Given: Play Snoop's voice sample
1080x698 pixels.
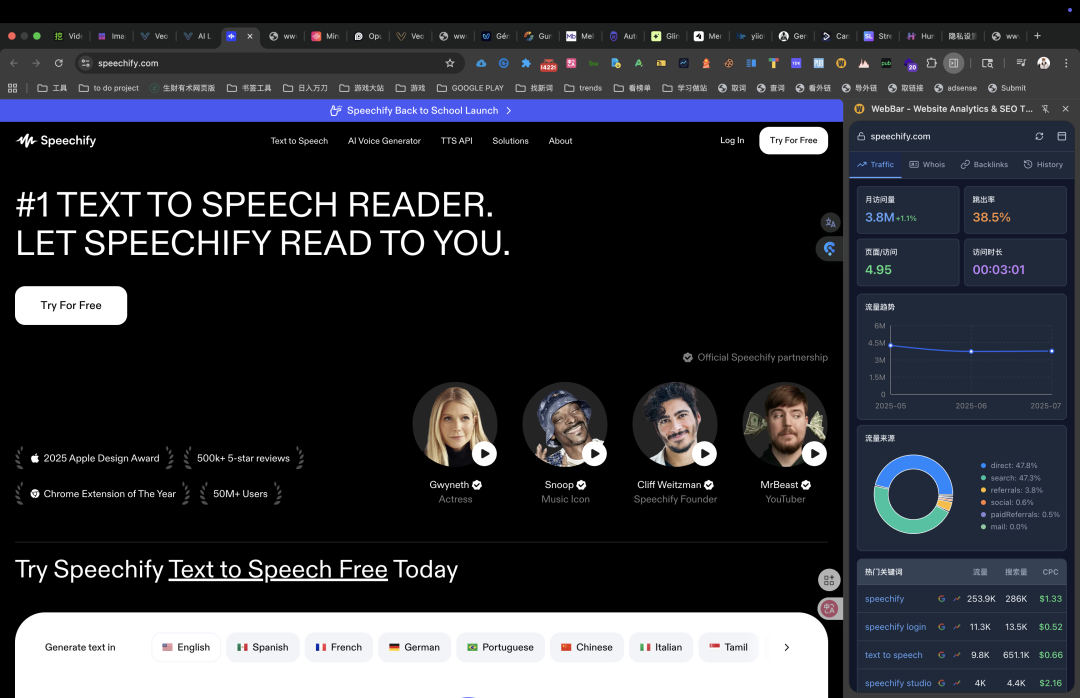Looking at the screenshot, I should [594, 453].
